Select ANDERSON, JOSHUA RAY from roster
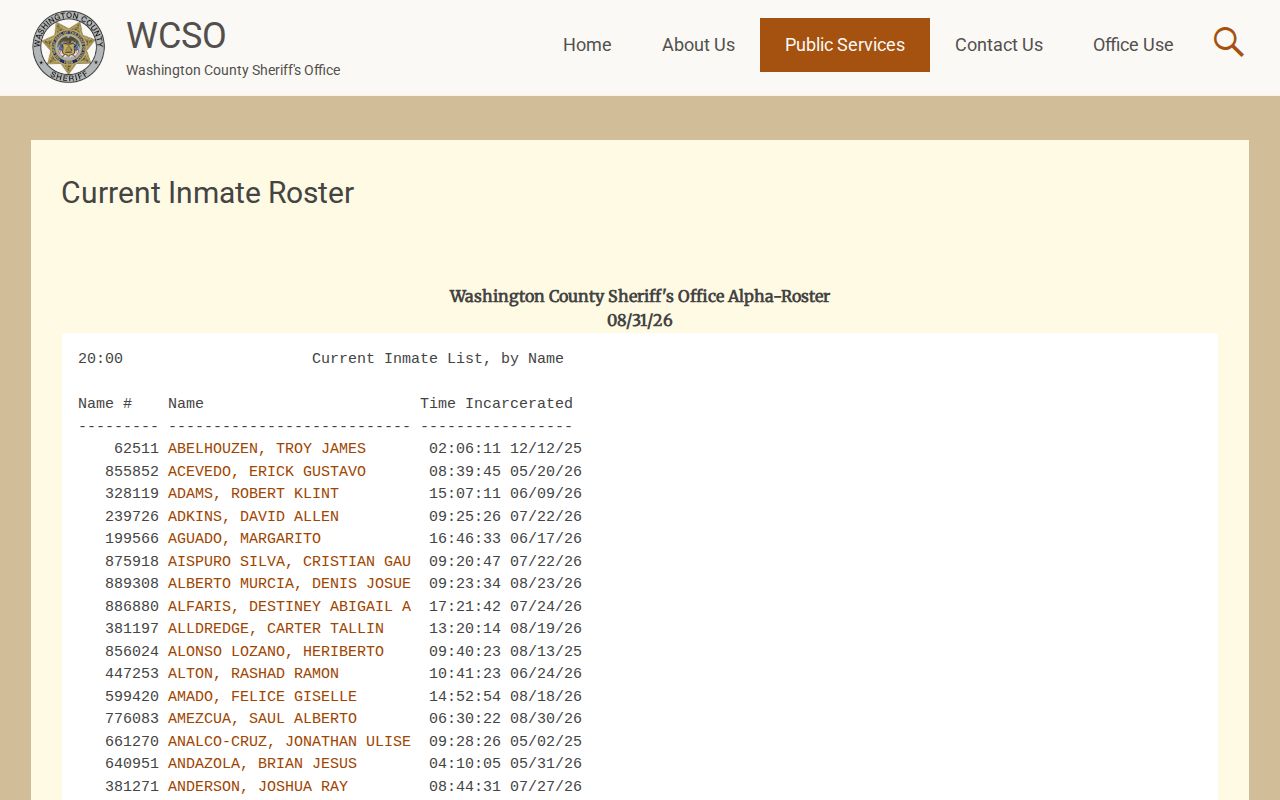Screen dimensions: 1280x800 coord(258,787)
